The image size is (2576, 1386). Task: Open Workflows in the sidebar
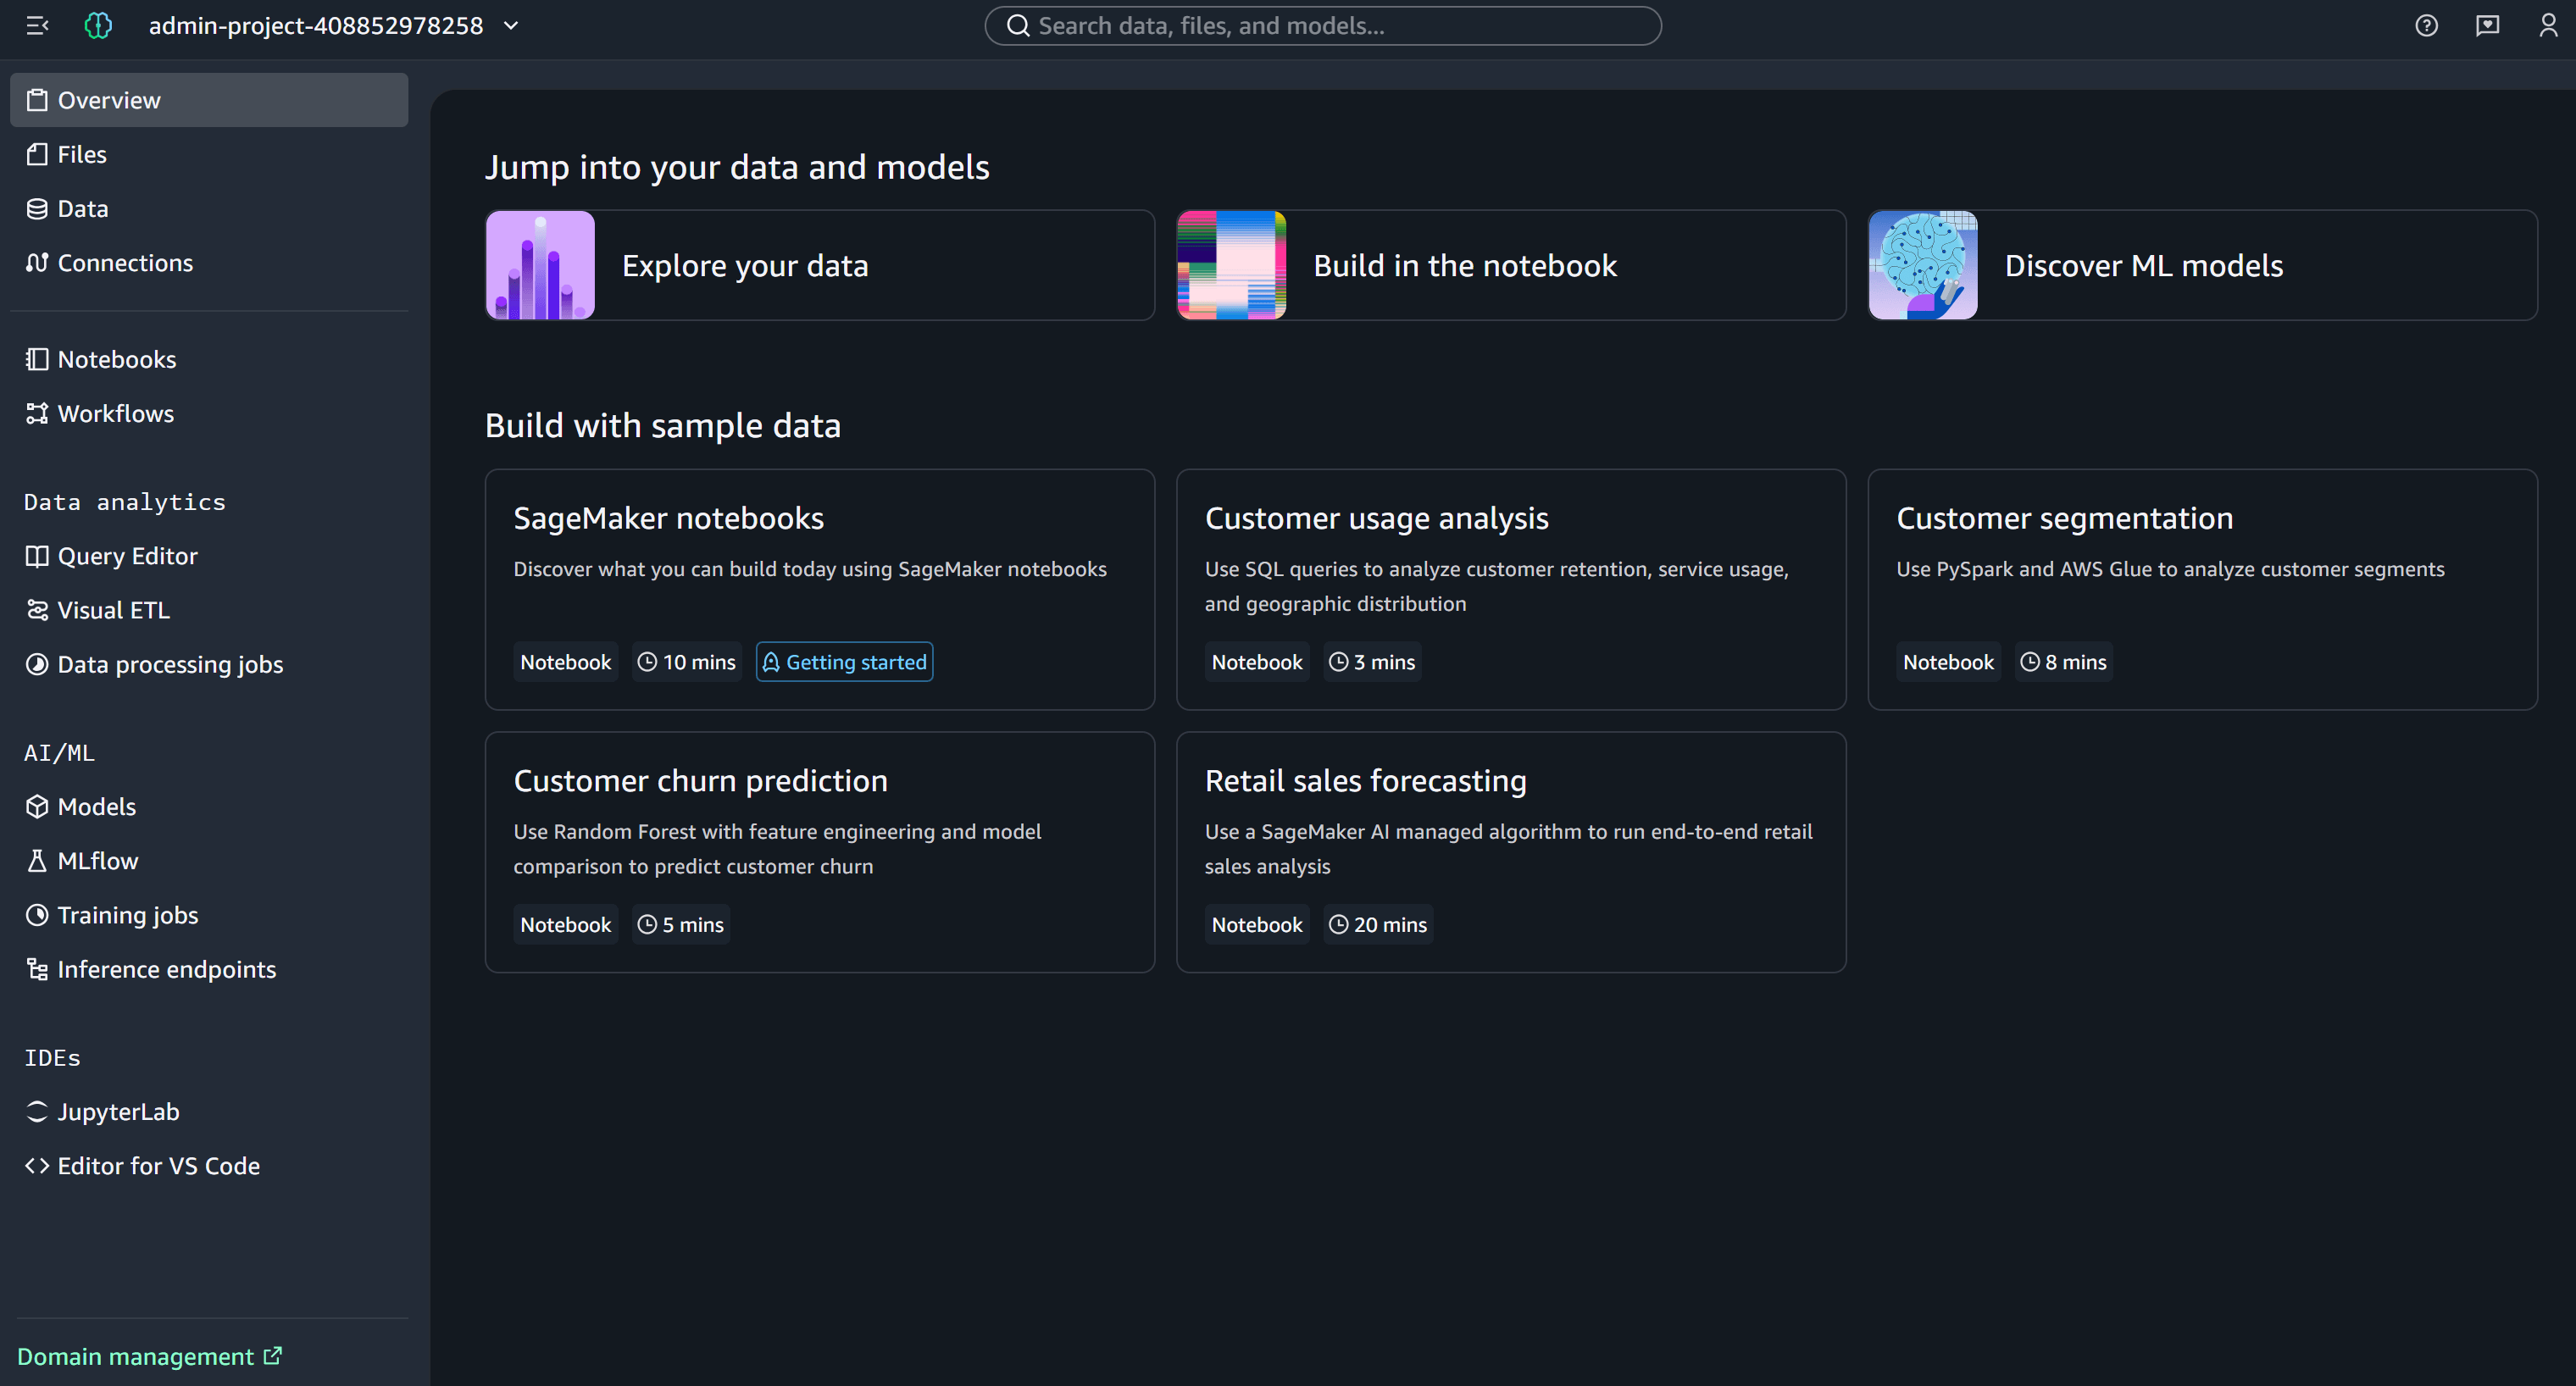(209, 413)
